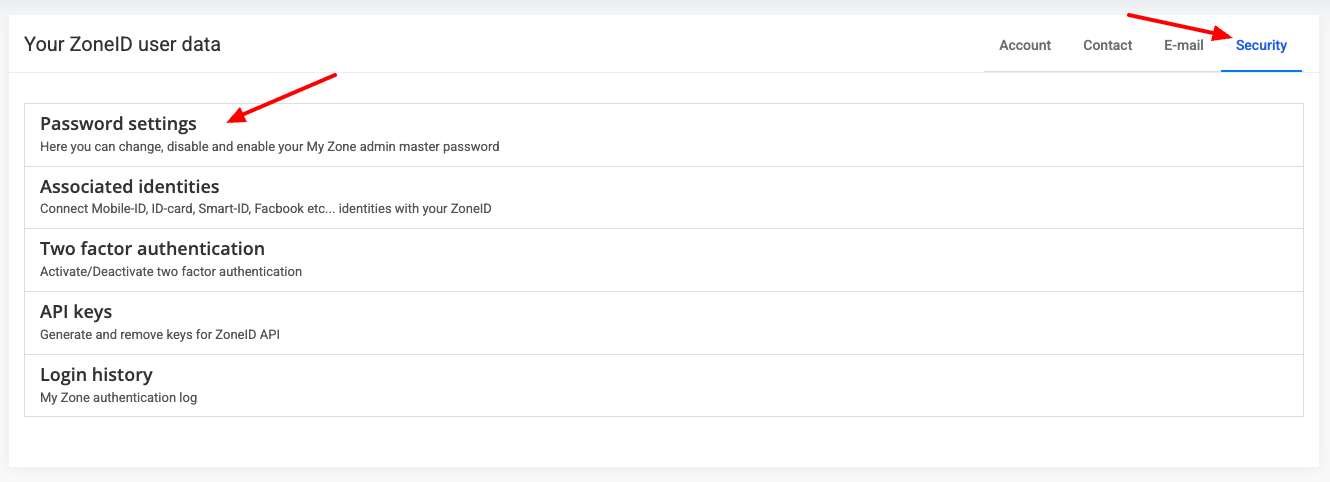Click the master password description text
Image resolution: width=1330 pixels, height=482 pixels.
(269, 147)
